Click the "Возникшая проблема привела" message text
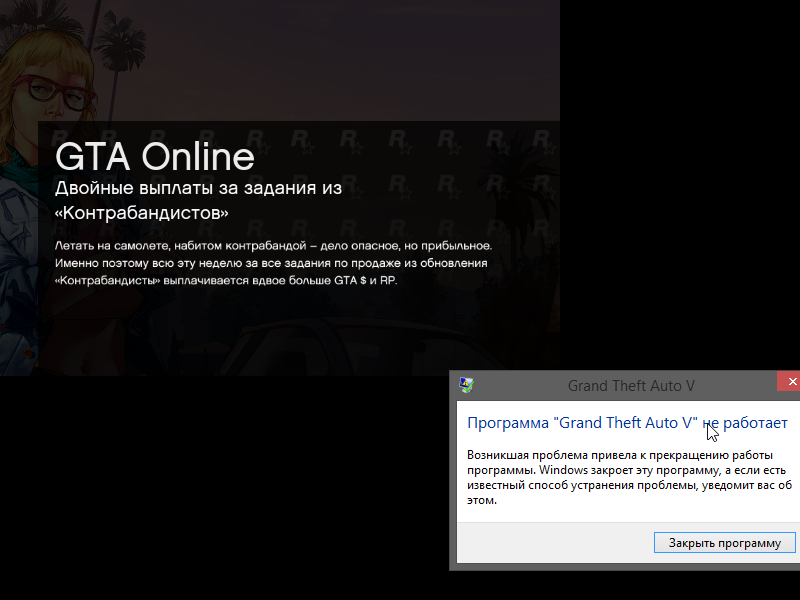The image size is (800, 600). click(629, 477)
